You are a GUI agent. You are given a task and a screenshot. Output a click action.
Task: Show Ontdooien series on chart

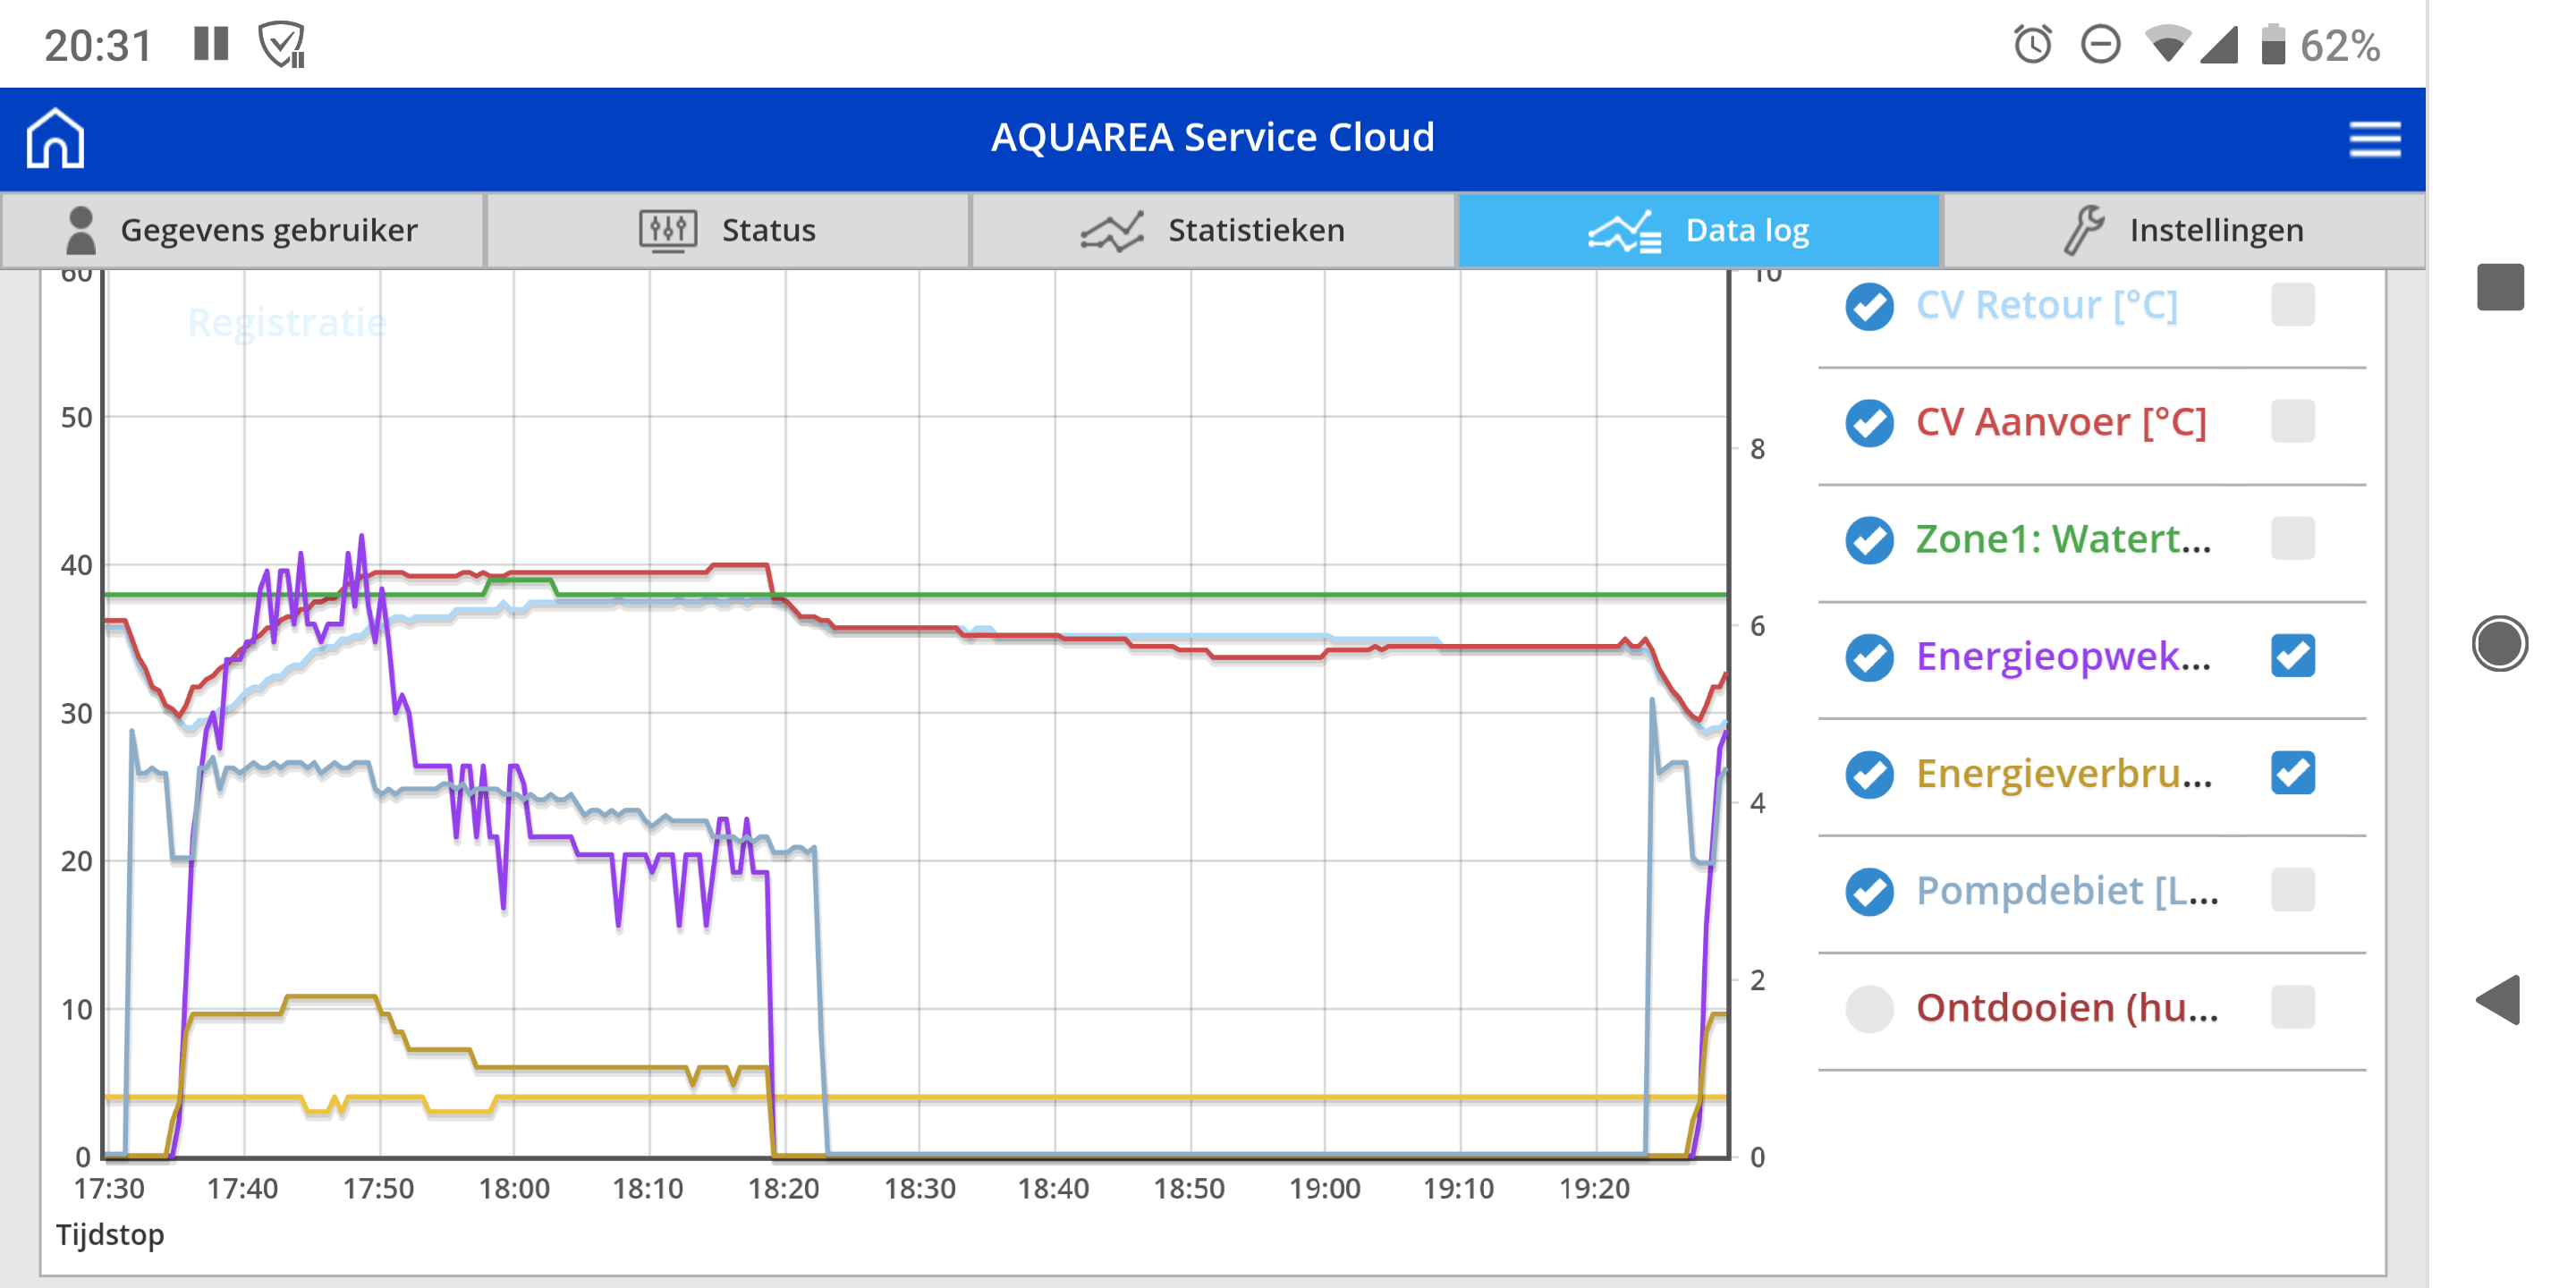[x=1869, y=1008]
